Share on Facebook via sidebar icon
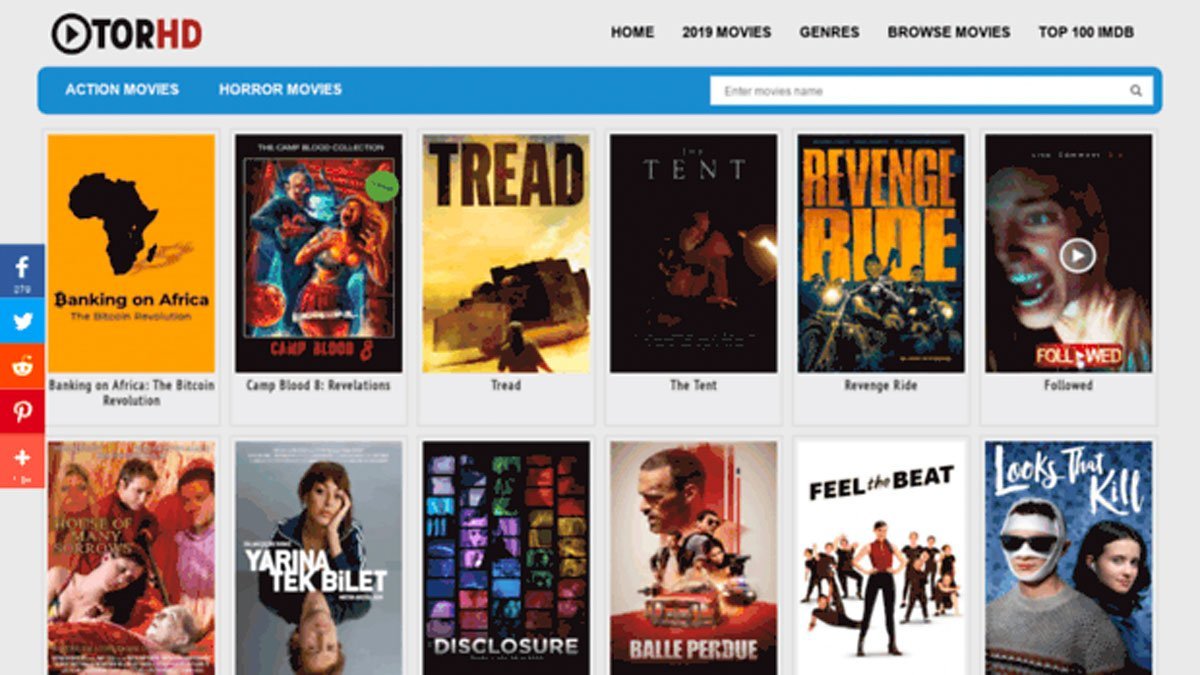The height and width of the screenshot is (675, 1200). tap(22, 271)
